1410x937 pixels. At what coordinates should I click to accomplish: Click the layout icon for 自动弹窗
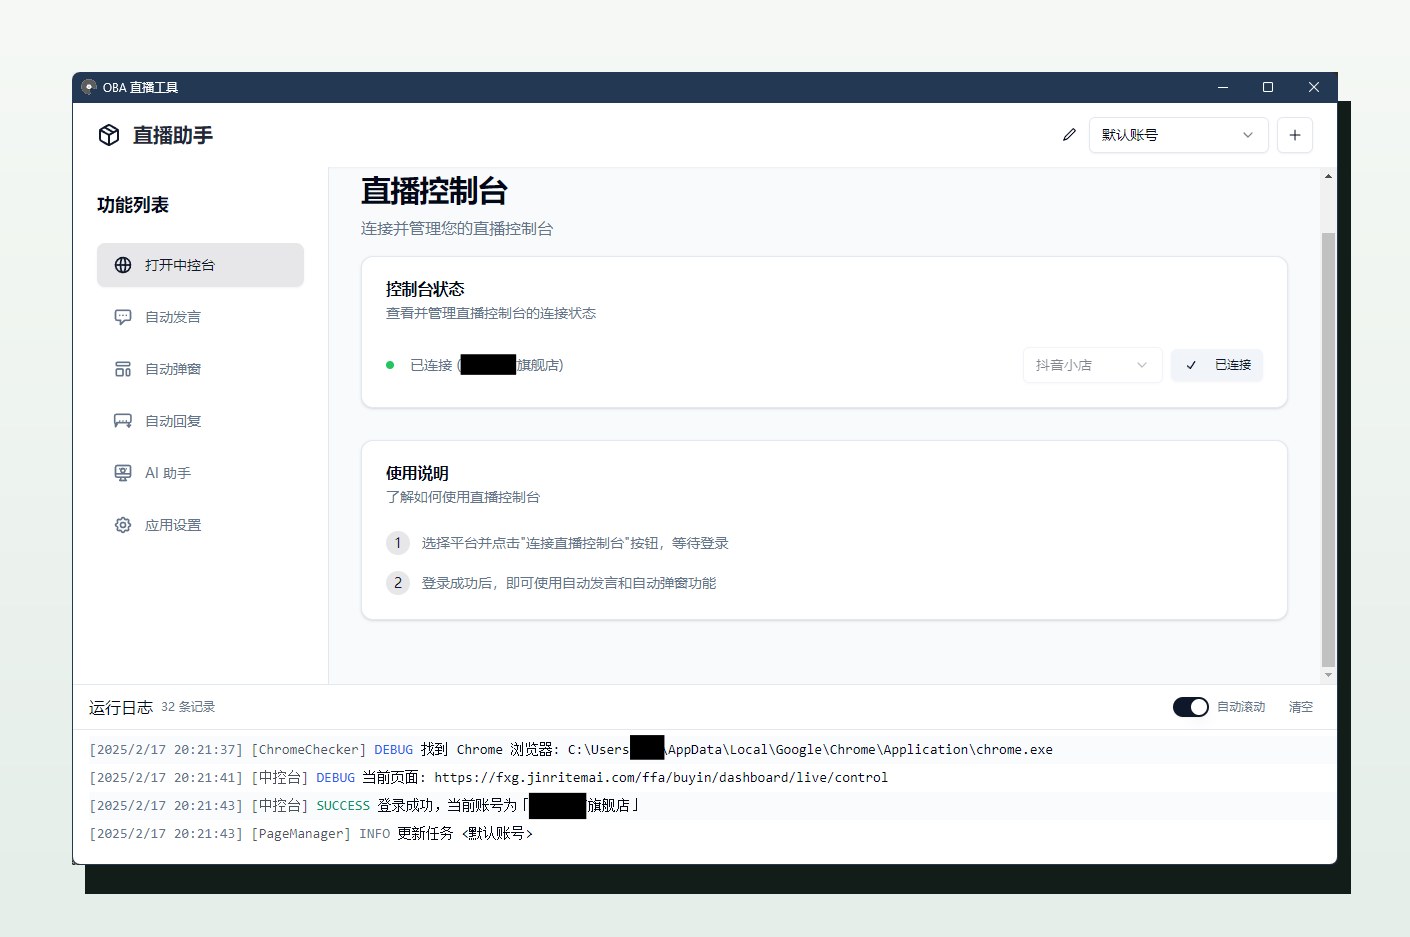point(123,369)
